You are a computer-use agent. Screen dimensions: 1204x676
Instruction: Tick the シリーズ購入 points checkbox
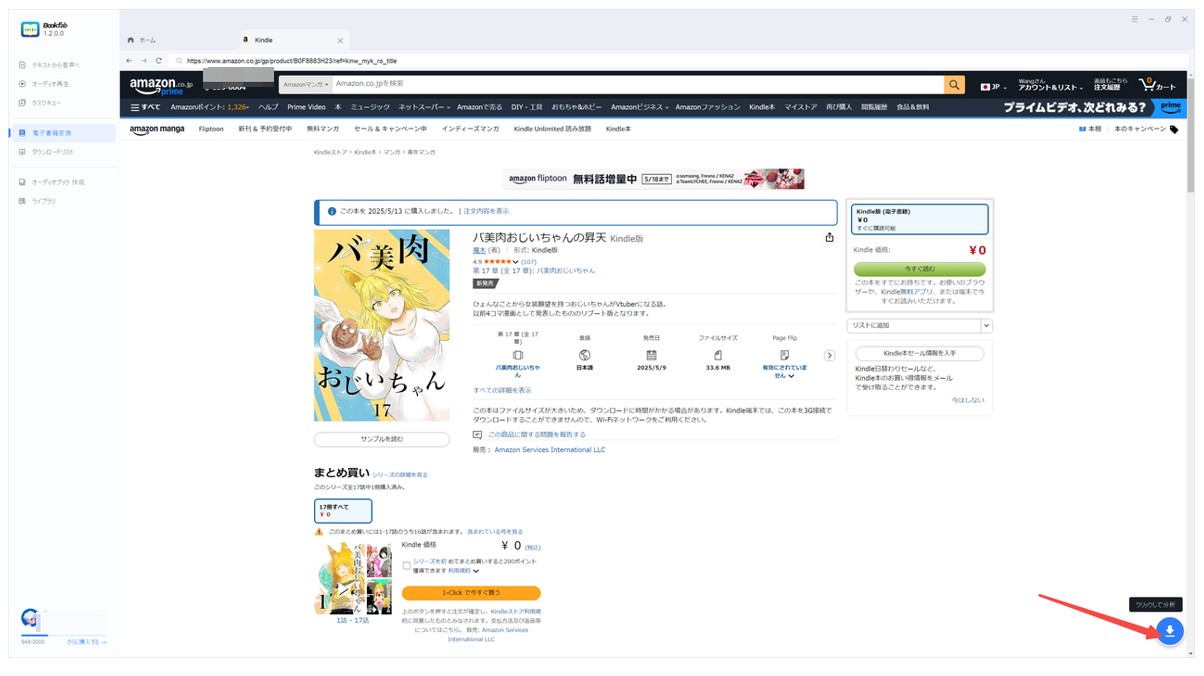pos(406,566)
